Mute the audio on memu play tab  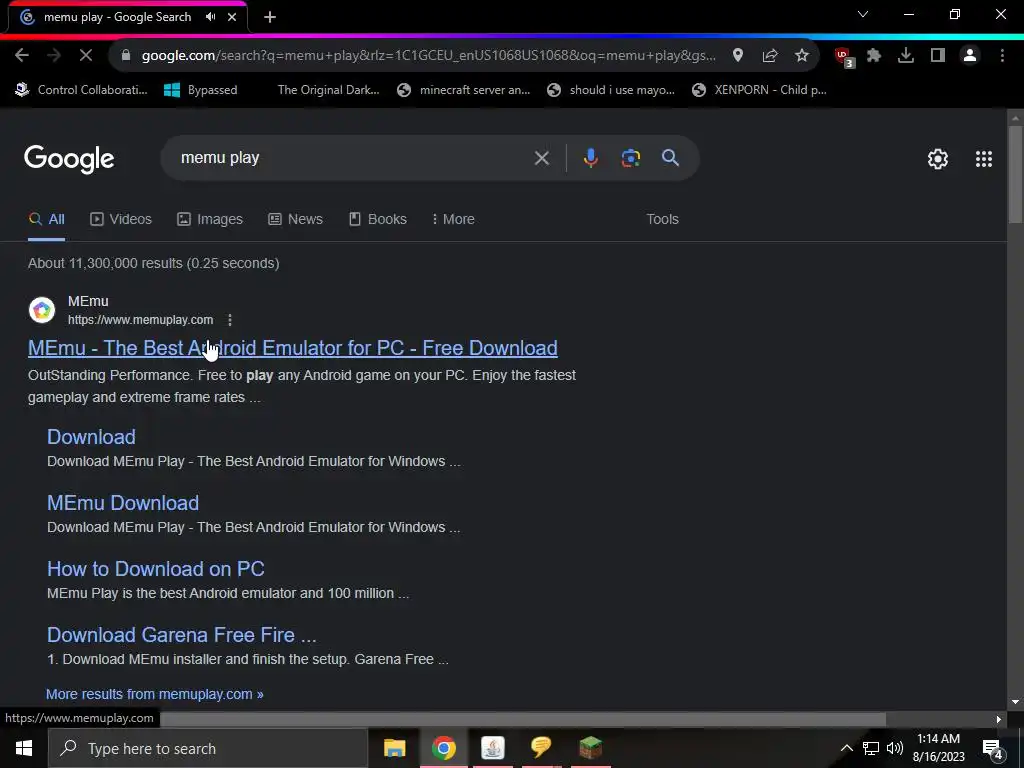click(x=210, y=17)
